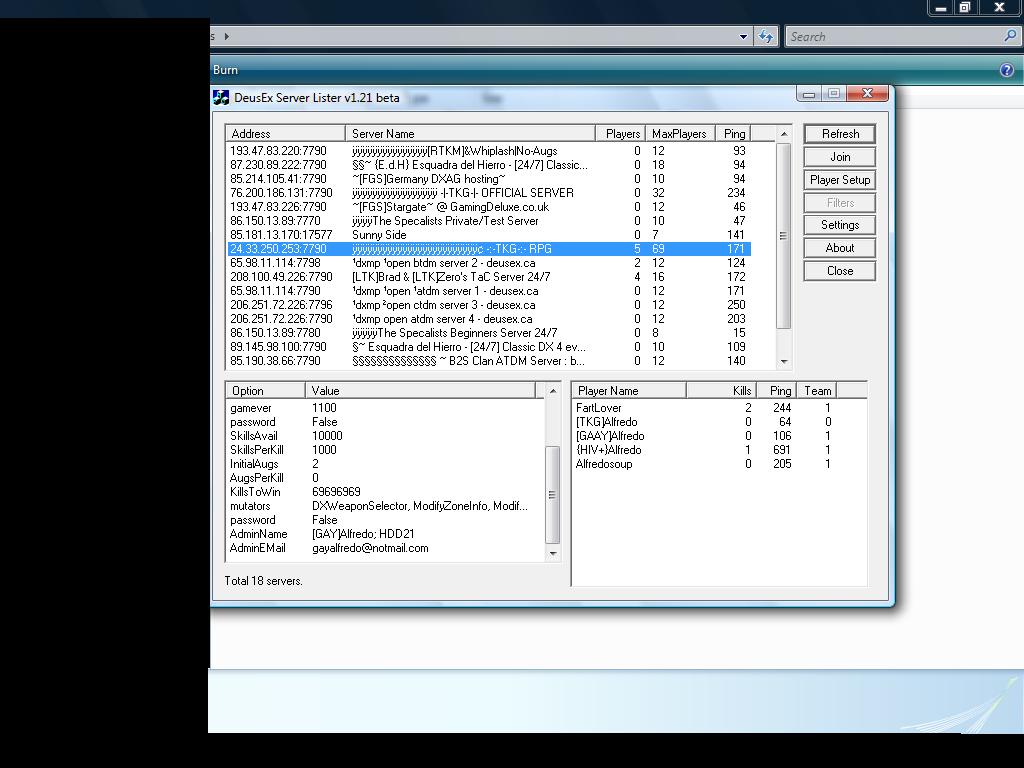Expand the address bar history dropdown arrow
This screenshot has height=768, width=1024.
[x=743, y=37]
